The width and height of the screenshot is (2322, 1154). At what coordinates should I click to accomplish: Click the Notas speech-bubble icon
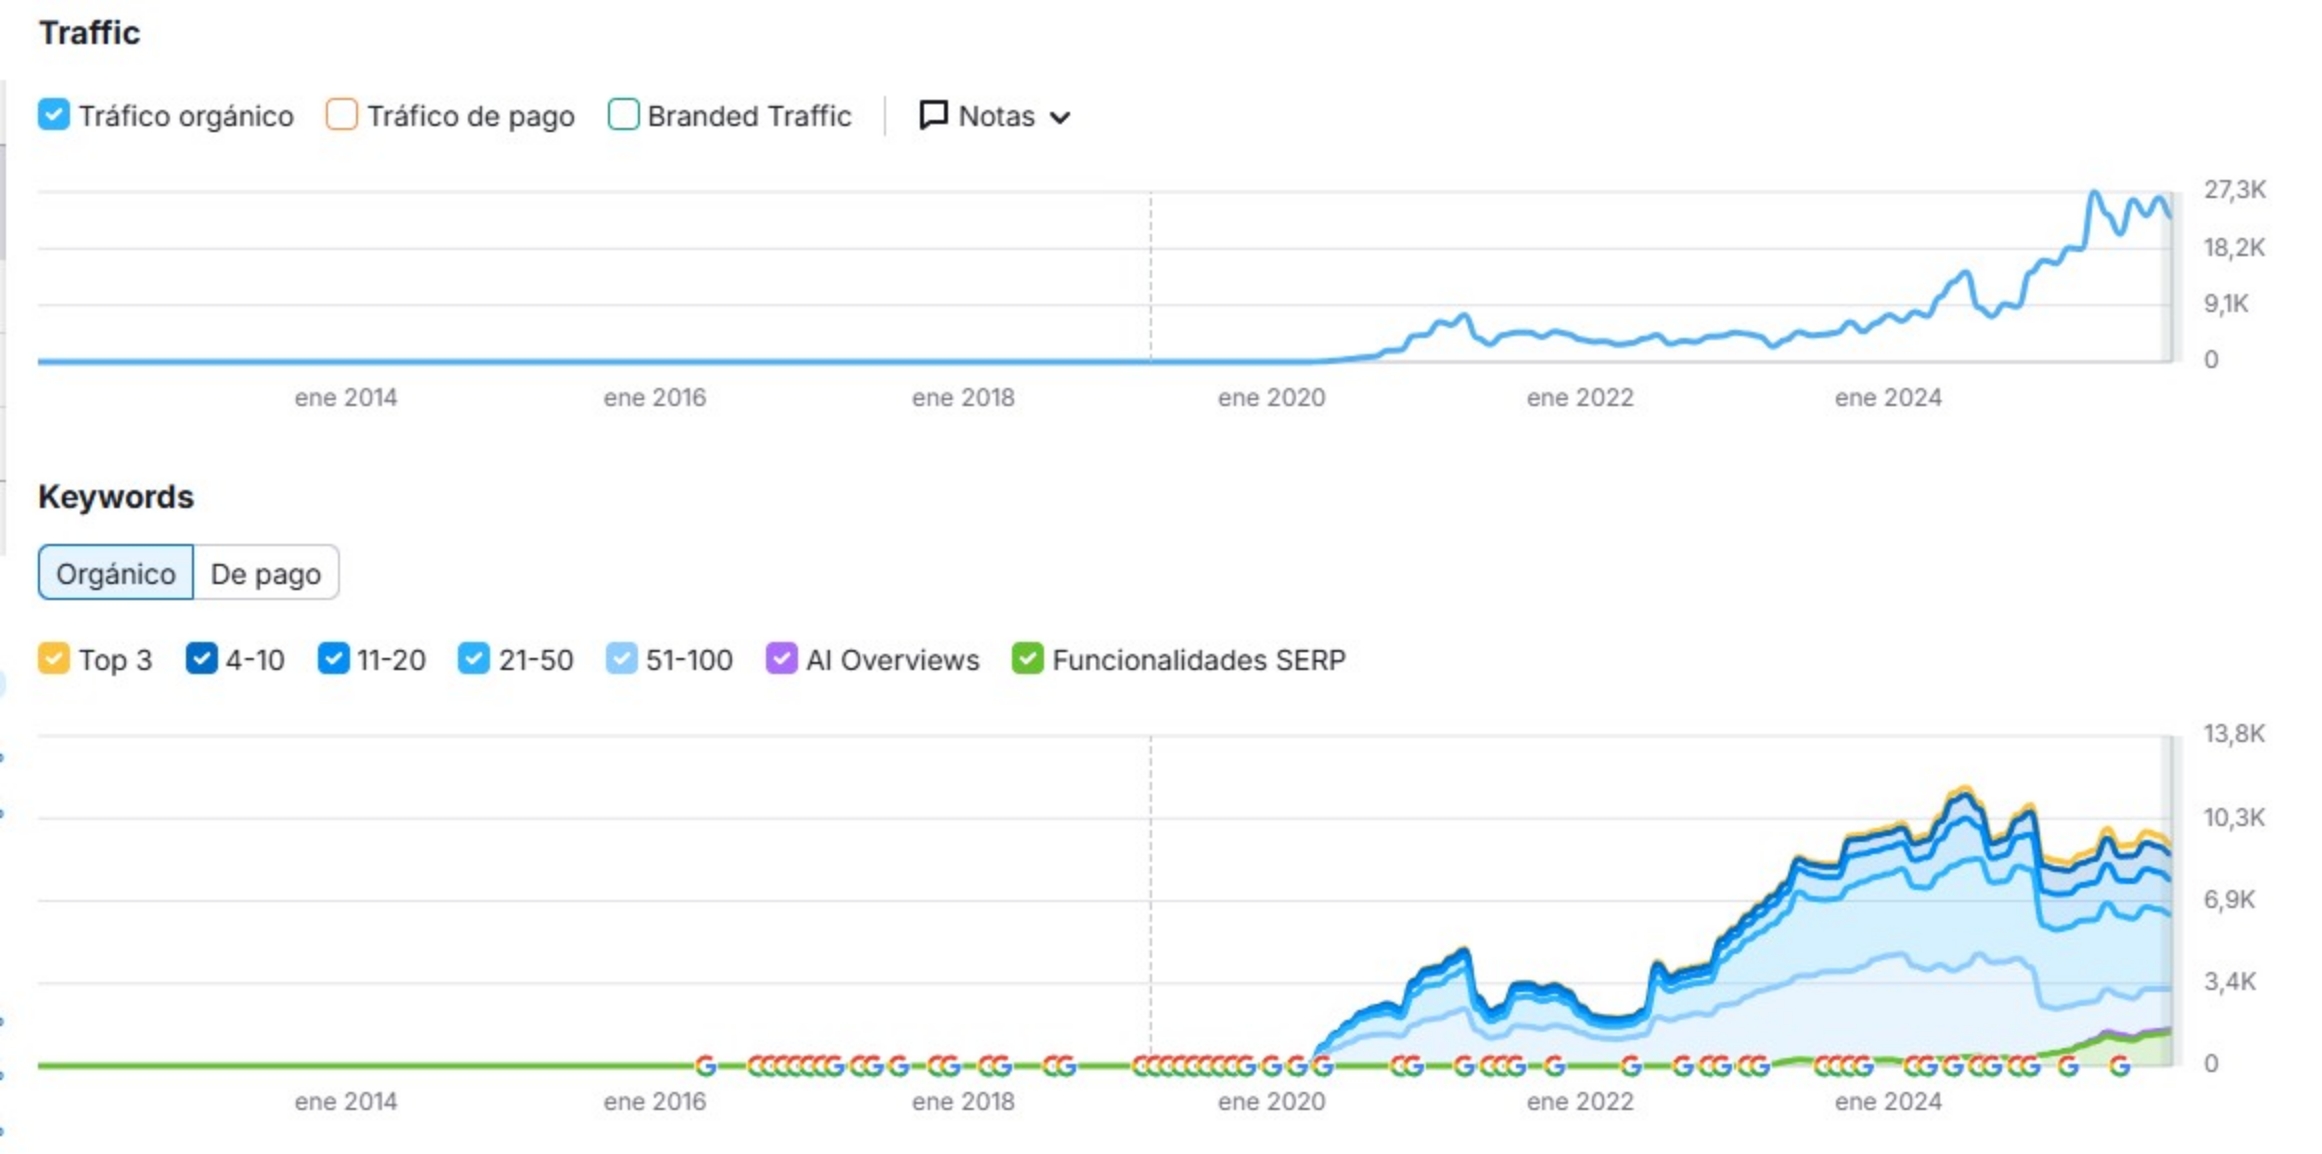pos(934,116)
